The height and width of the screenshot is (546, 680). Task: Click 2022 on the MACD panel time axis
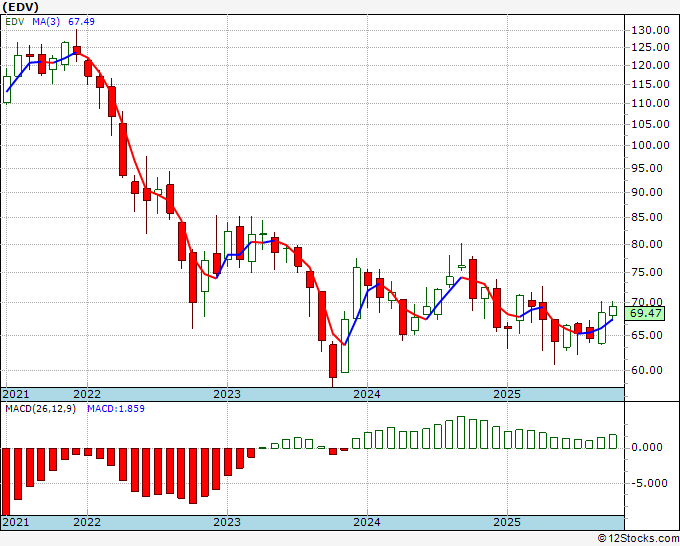tap(87, 522)
